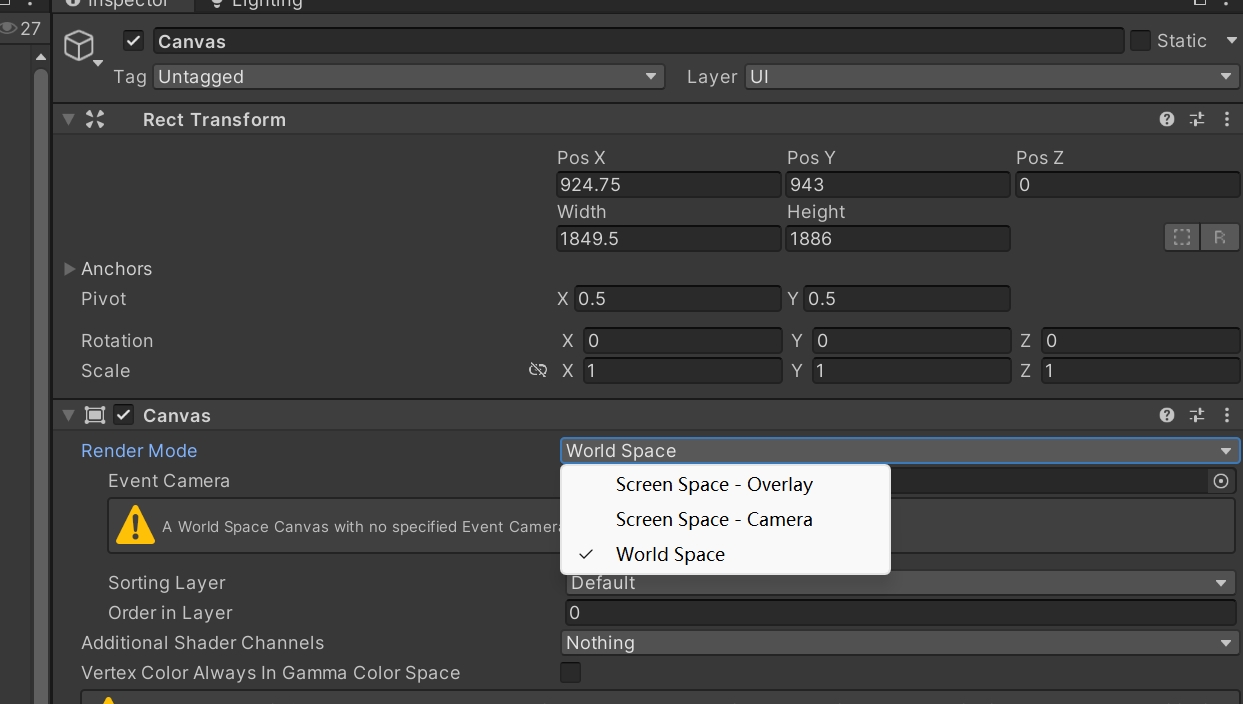Viewport: 1243px width, 704px height.
Task: Click the Canvas object name field
Action: (x=638, y=41)
